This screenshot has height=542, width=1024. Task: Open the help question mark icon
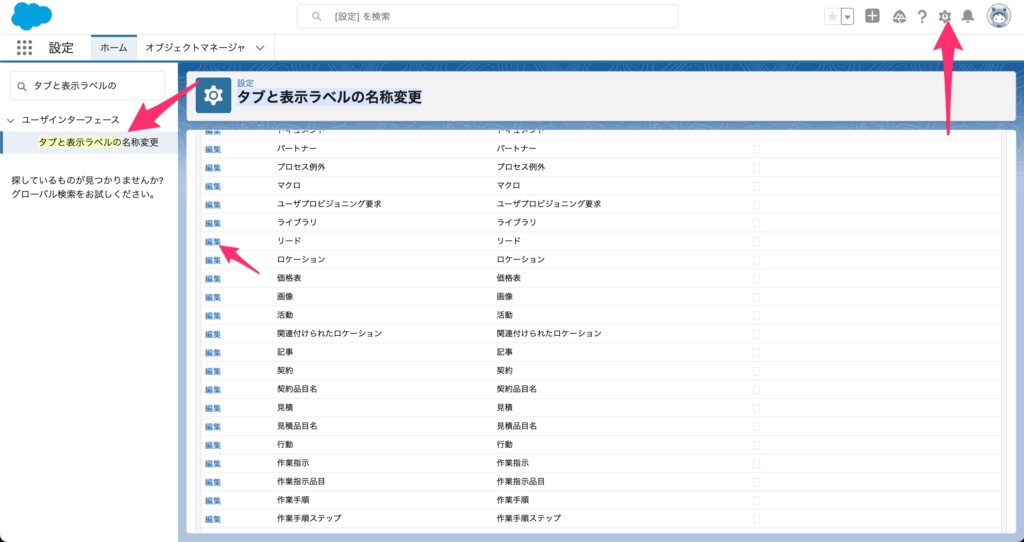(x=921, y=17)
